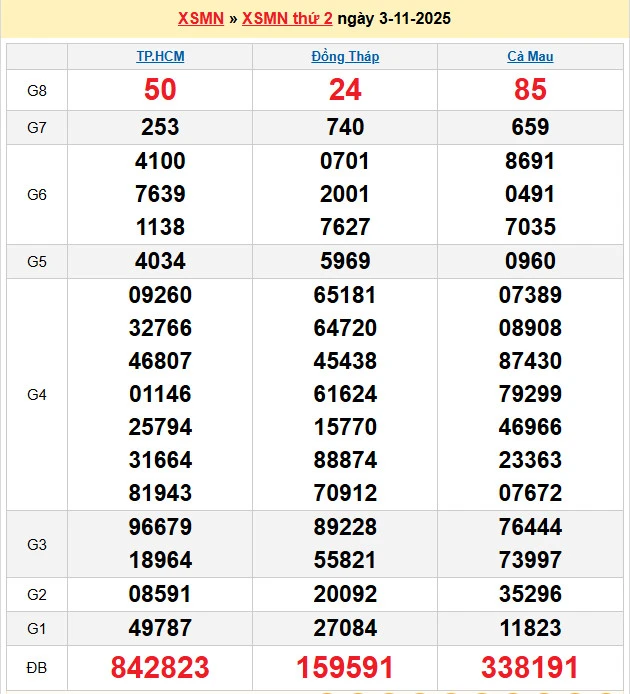
Task: Click the G8 result 85 for Cà Mau
Action: pyautogui.click(x=530, y=90)
